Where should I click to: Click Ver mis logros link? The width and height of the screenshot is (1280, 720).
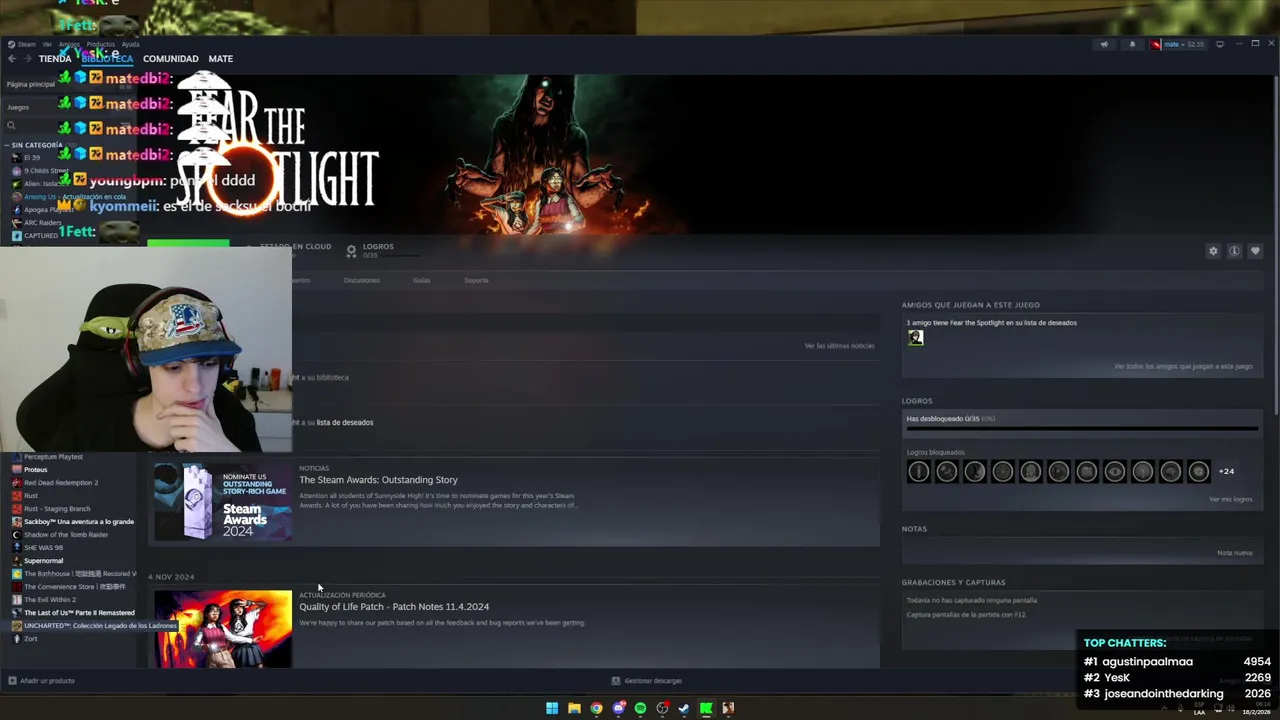(x=1230, y=499)
